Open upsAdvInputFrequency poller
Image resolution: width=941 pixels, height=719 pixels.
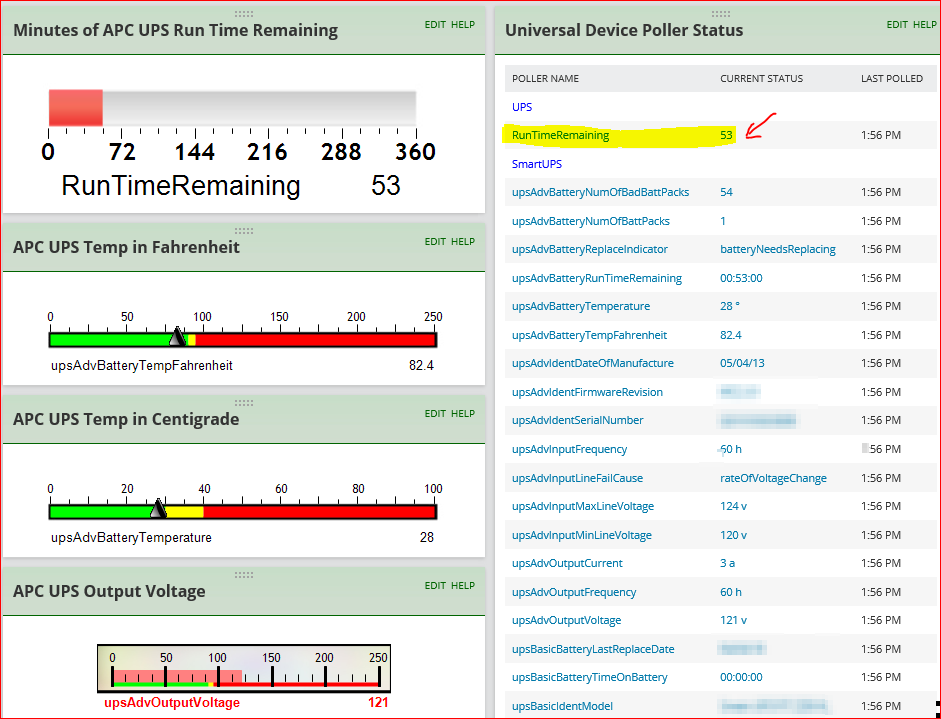(x=570, y=450)
